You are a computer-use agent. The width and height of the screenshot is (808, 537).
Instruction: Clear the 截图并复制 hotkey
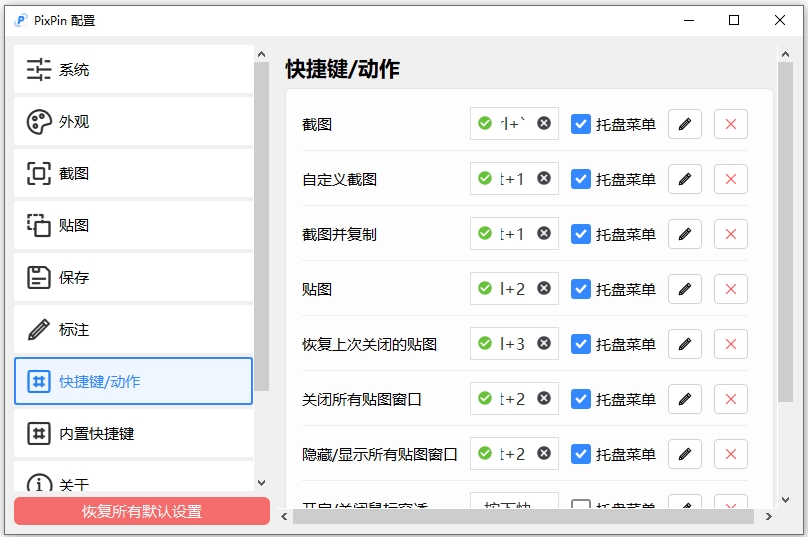(544, 233)
